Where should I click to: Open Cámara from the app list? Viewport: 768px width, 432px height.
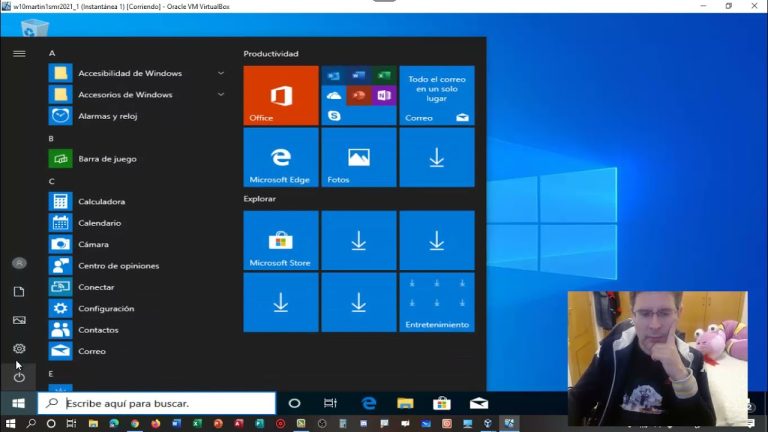93,244
